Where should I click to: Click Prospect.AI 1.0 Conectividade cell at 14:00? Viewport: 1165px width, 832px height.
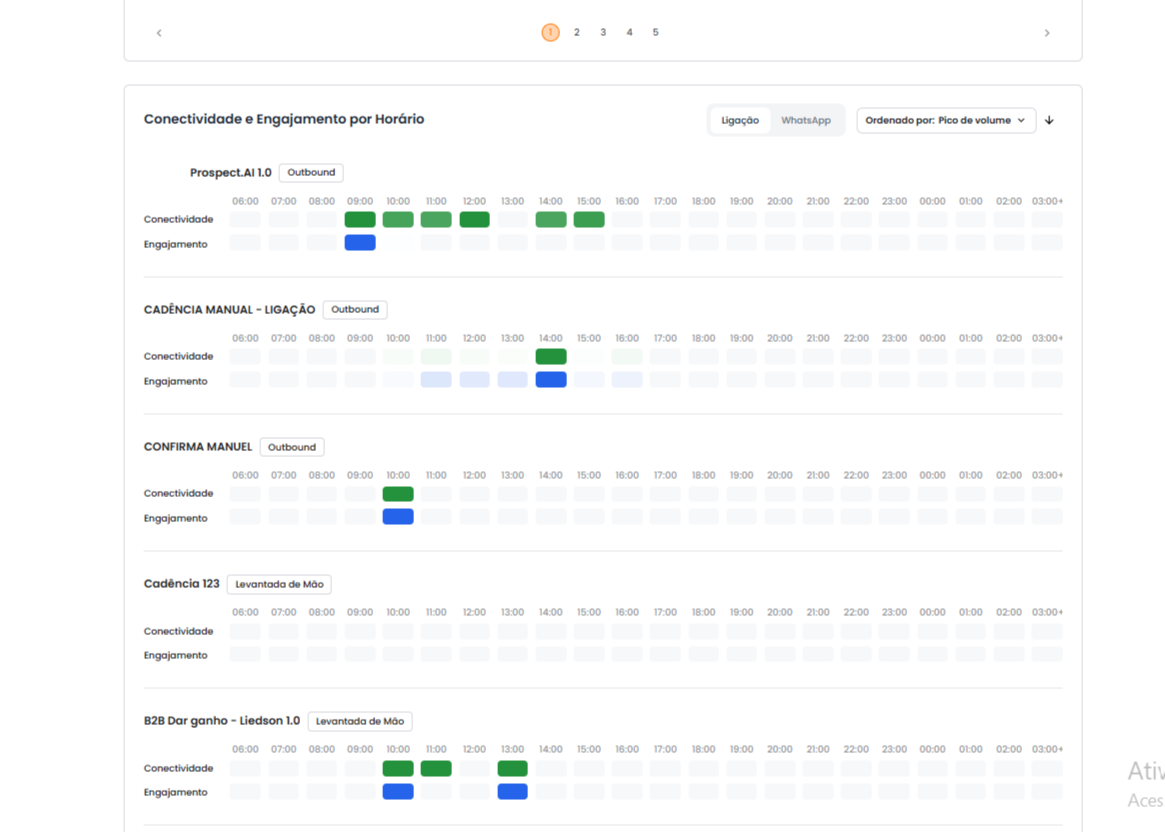551,220
